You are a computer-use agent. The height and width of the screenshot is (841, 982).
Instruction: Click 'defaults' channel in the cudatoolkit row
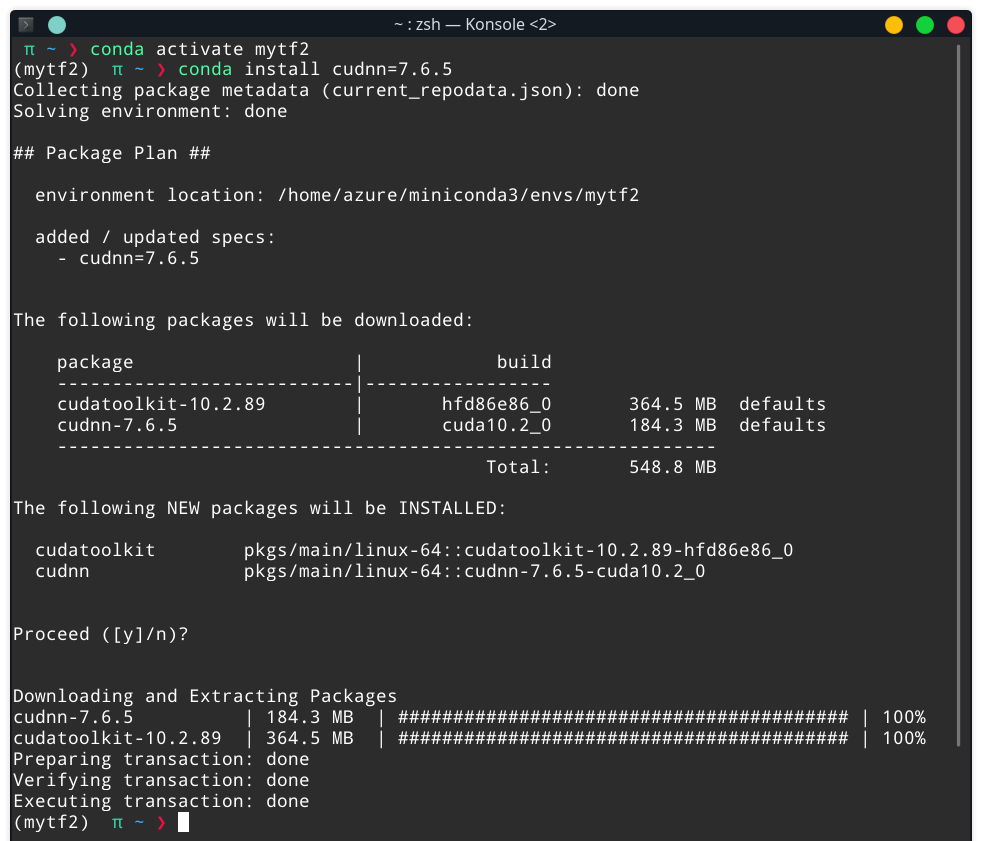pyautogui.click(x=782, y=405)
